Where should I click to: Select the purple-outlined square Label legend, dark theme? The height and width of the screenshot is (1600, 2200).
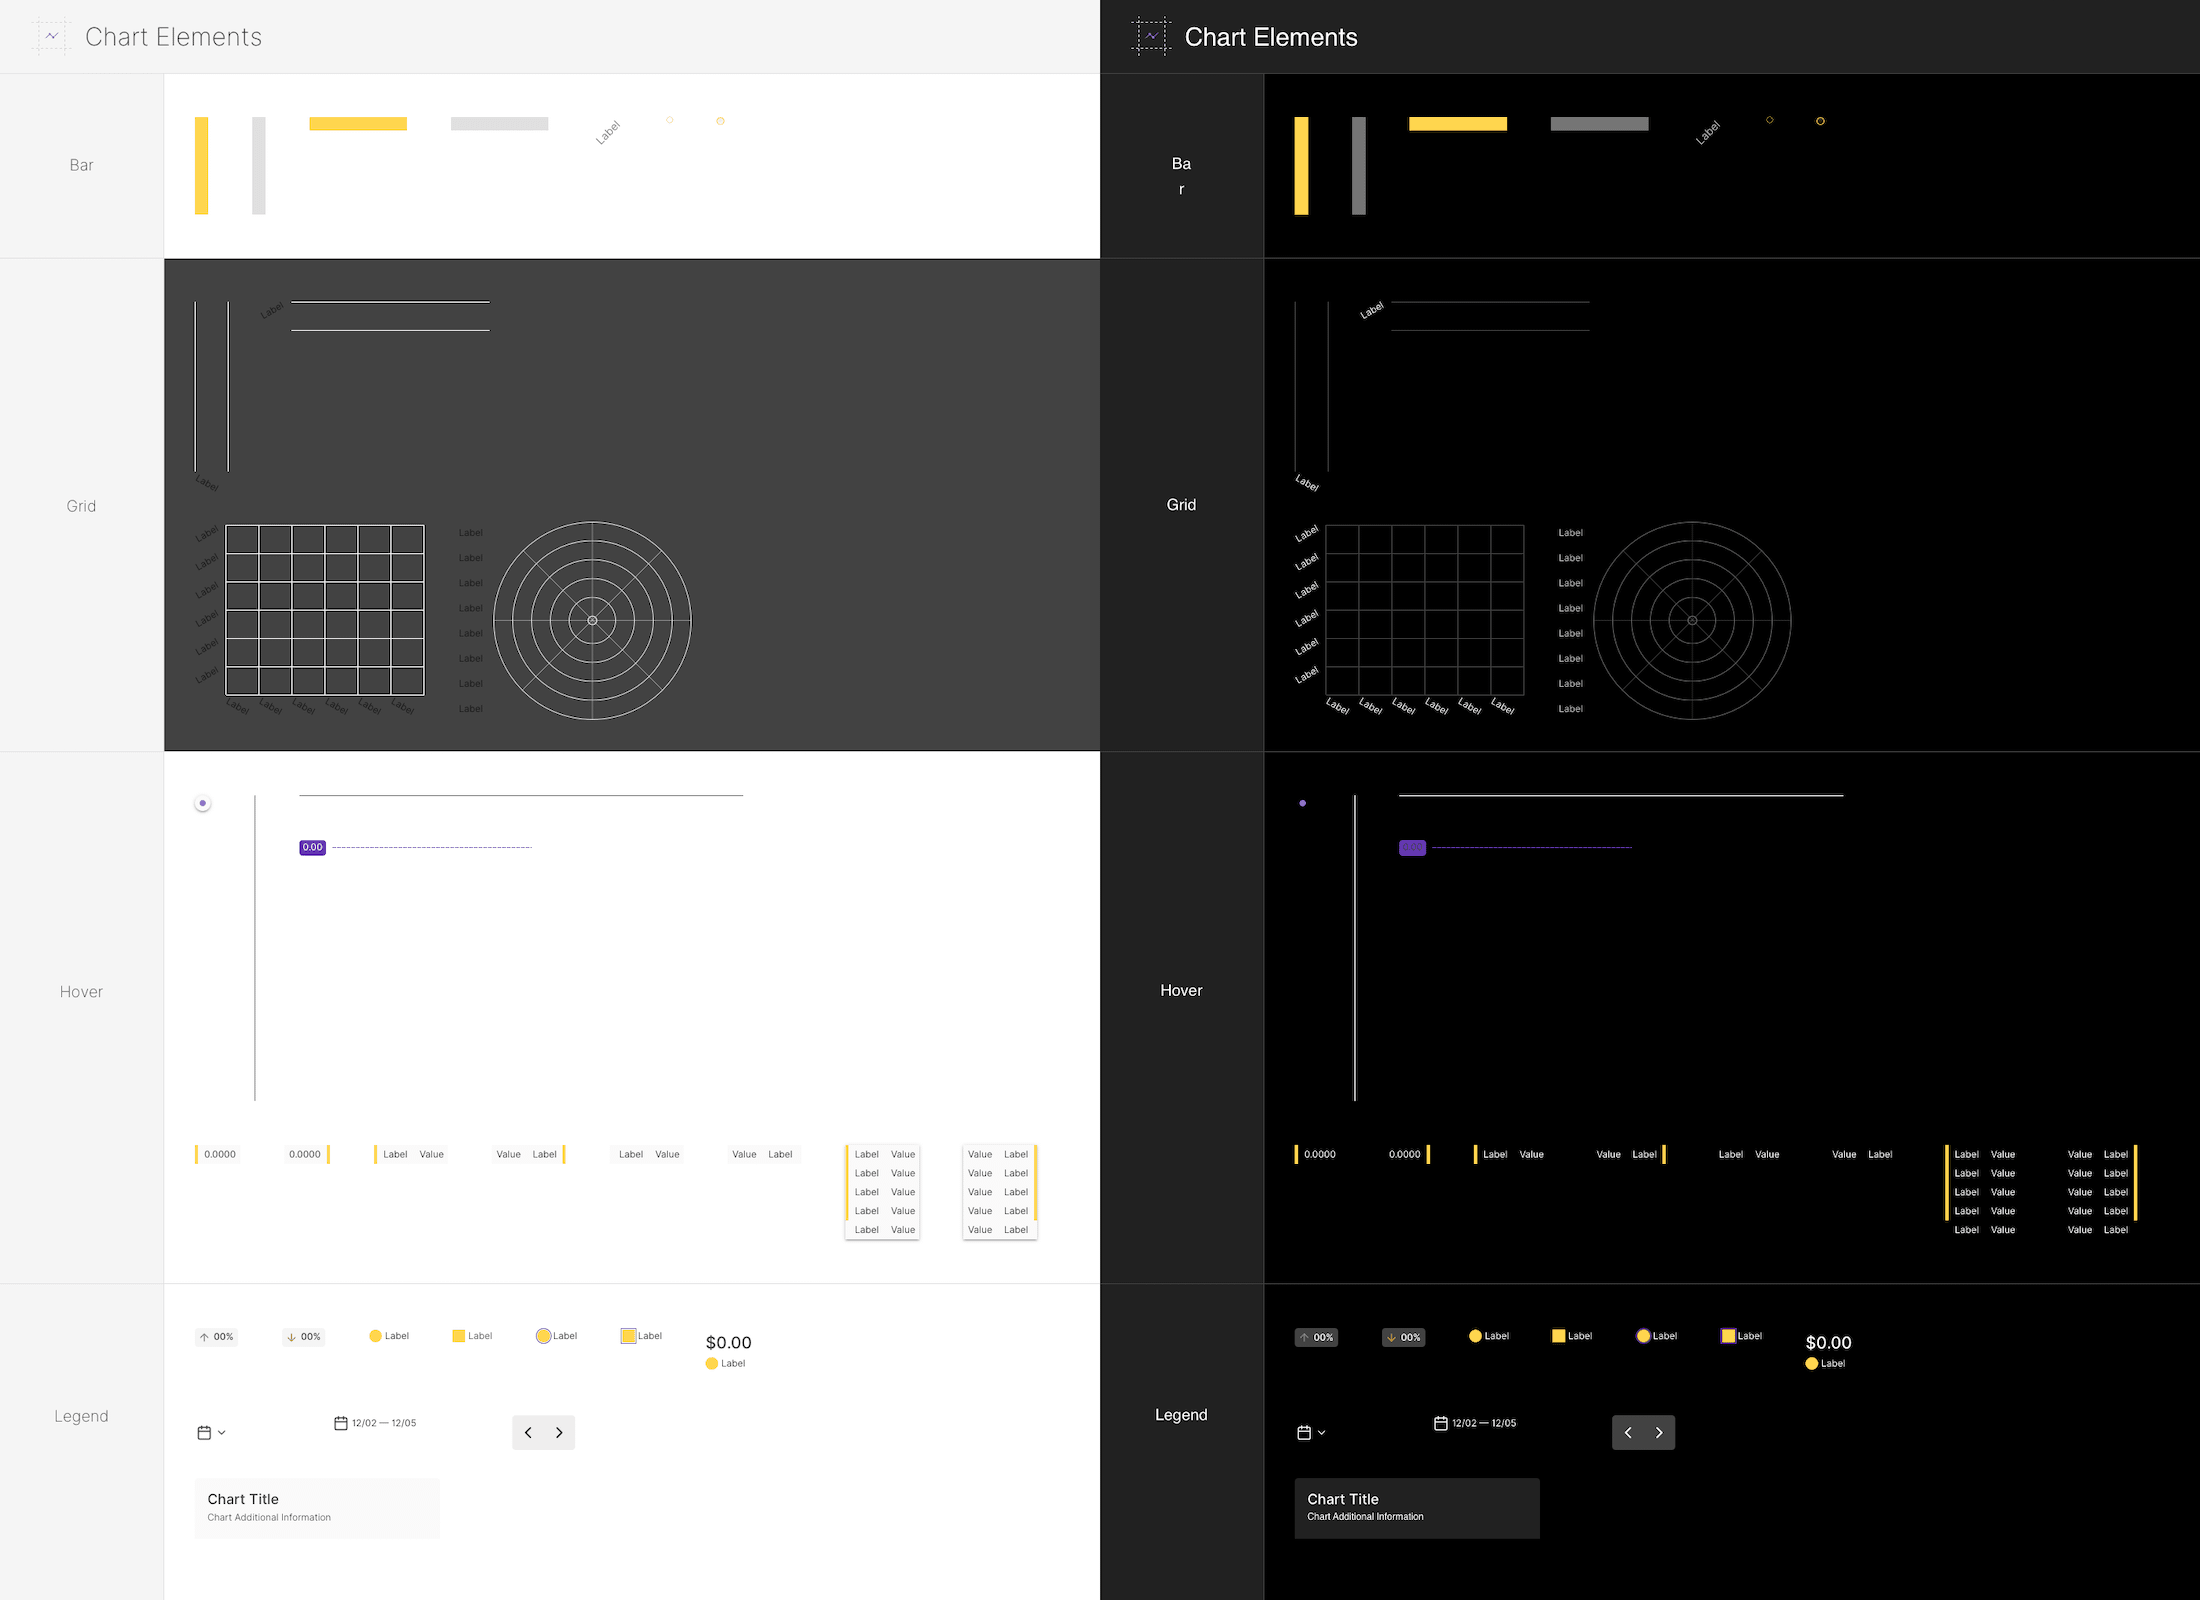(x=1741, y=1336)
